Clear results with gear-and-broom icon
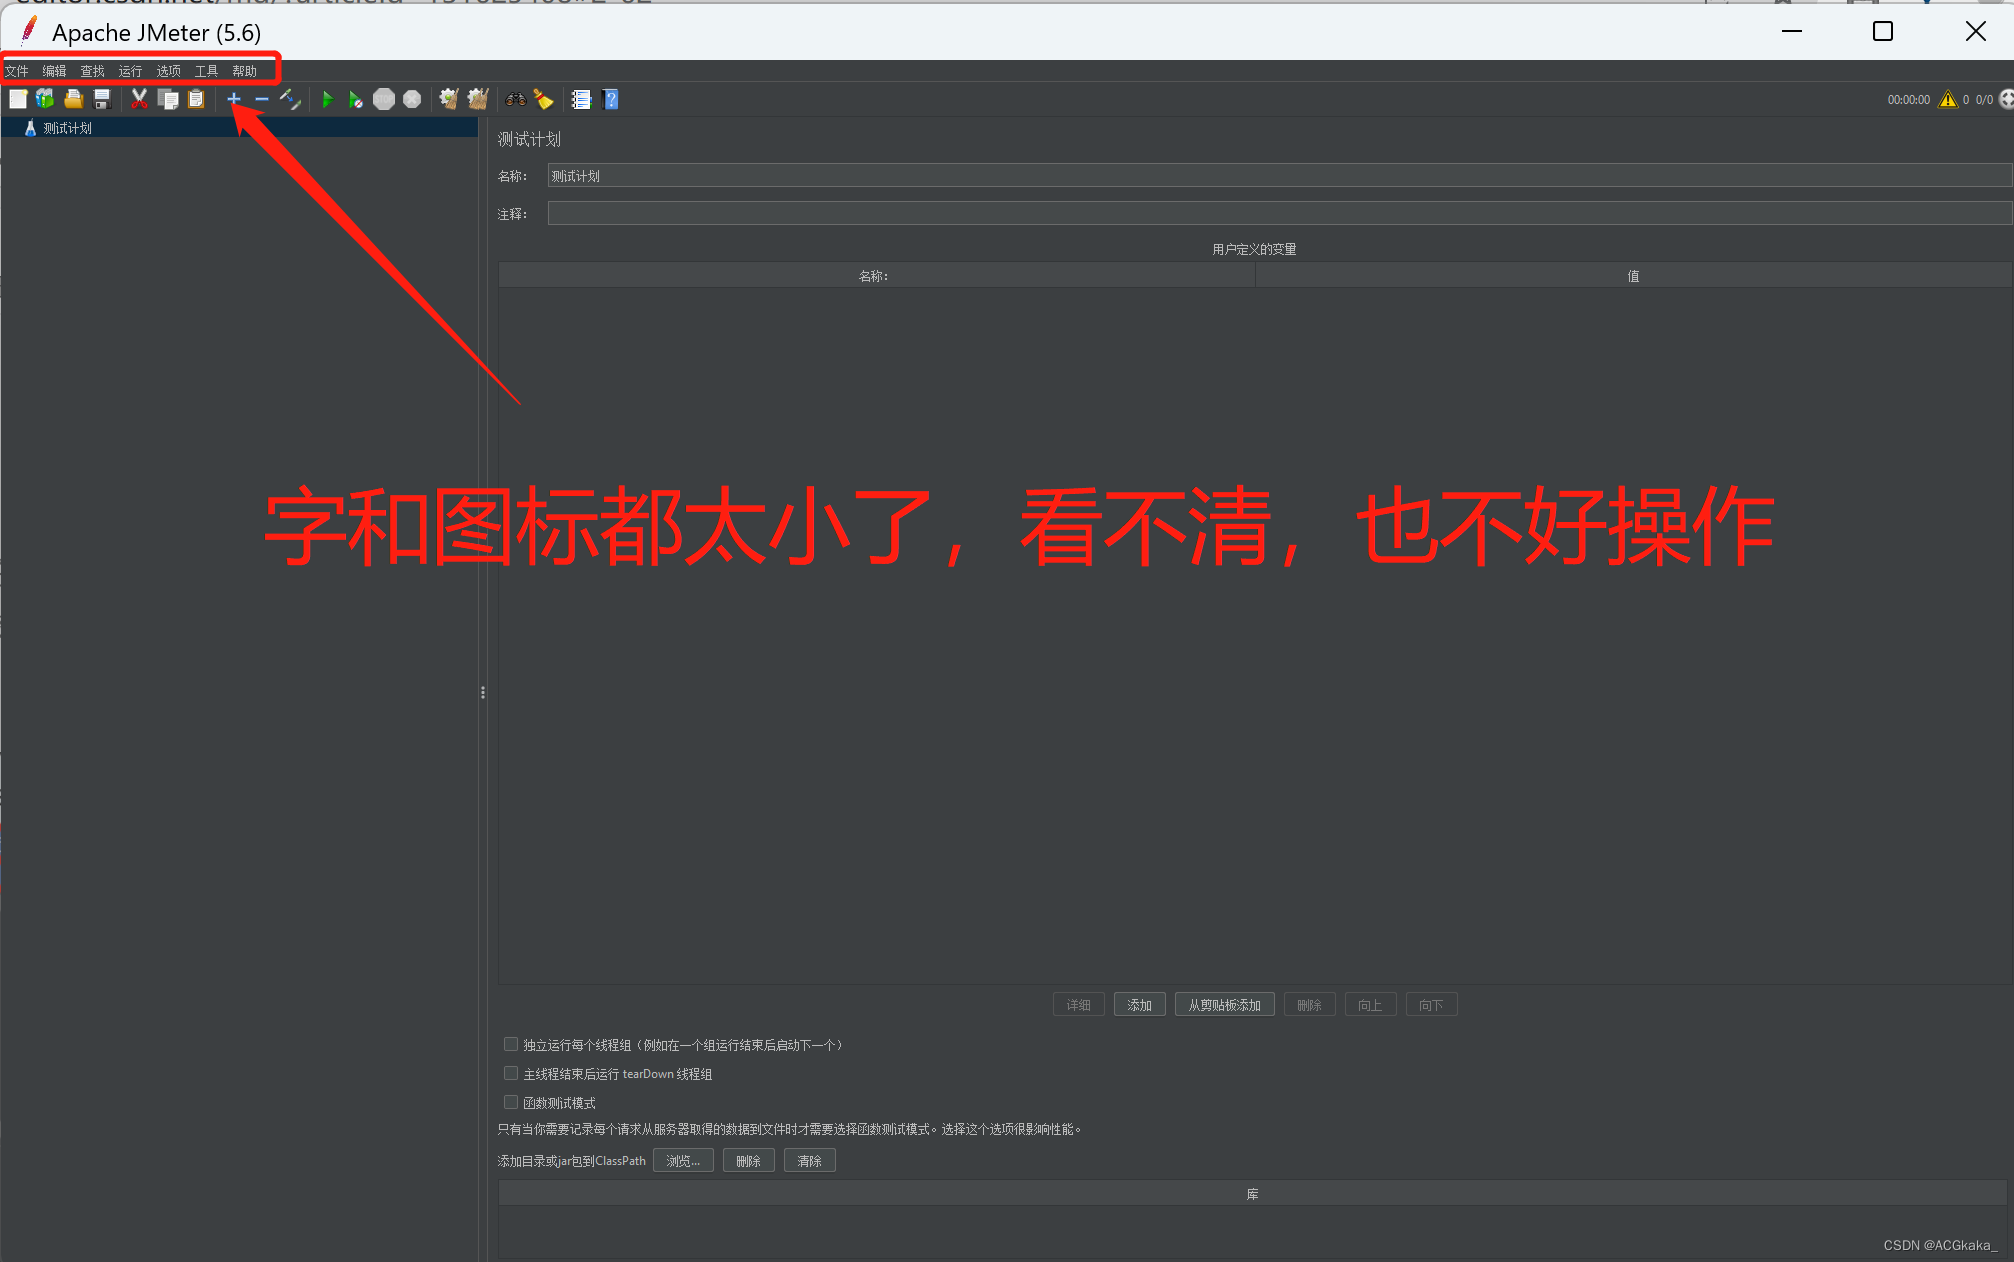 pos(449,99)
